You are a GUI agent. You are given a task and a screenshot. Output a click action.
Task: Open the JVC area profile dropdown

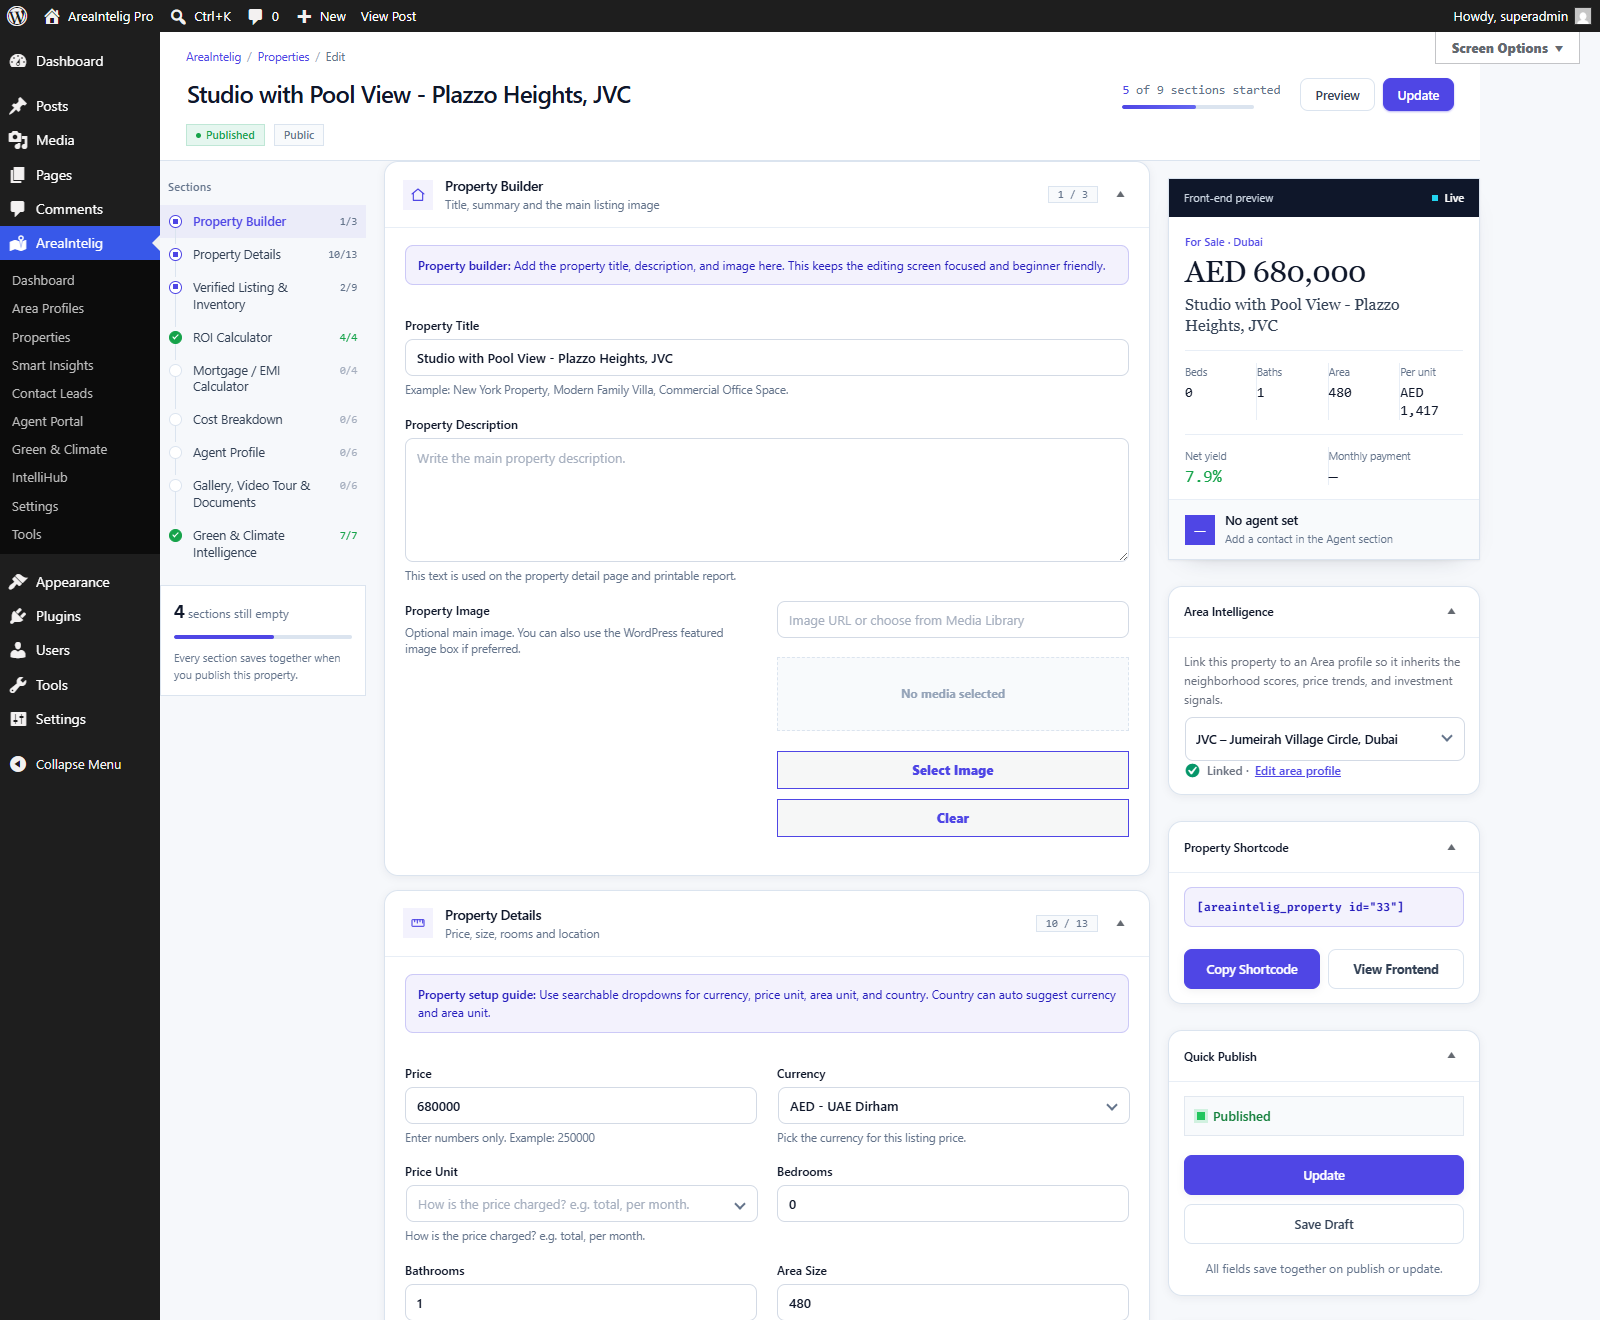click(1324, 739)
